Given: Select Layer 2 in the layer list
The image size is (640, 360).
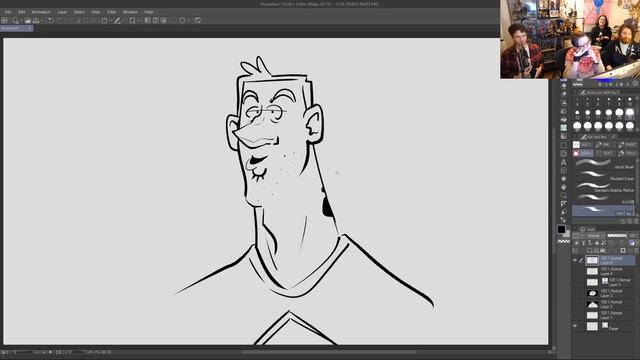Looking at the screenshot, I should tap(610, 304).
